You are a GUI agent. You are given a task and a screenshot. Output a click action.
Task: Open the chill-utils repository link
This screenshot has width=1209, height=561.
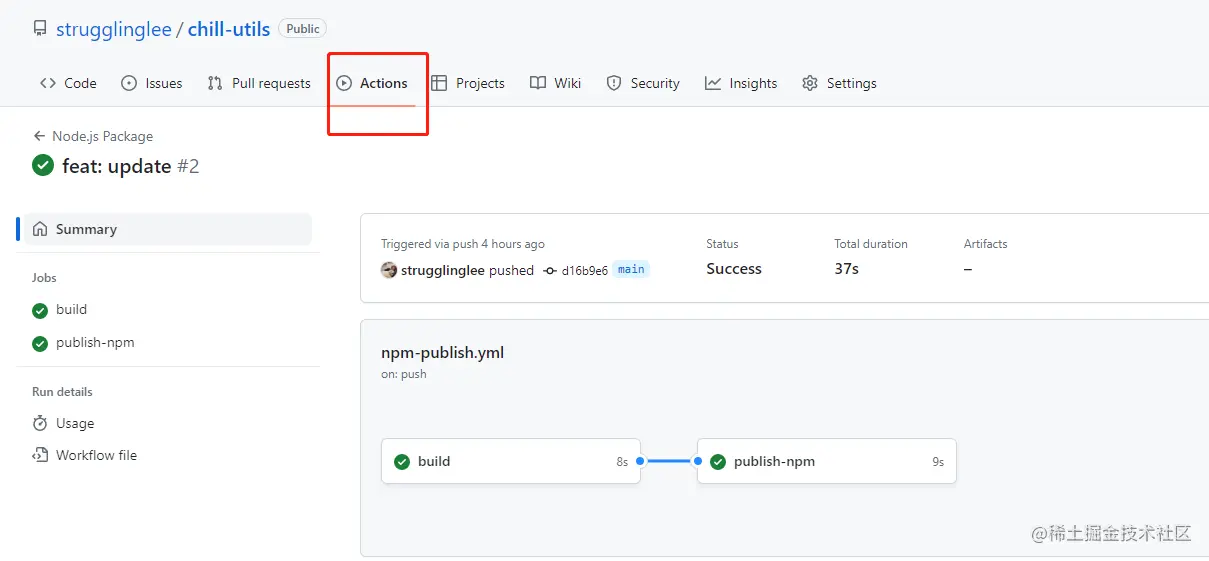[x=229, y=29]
